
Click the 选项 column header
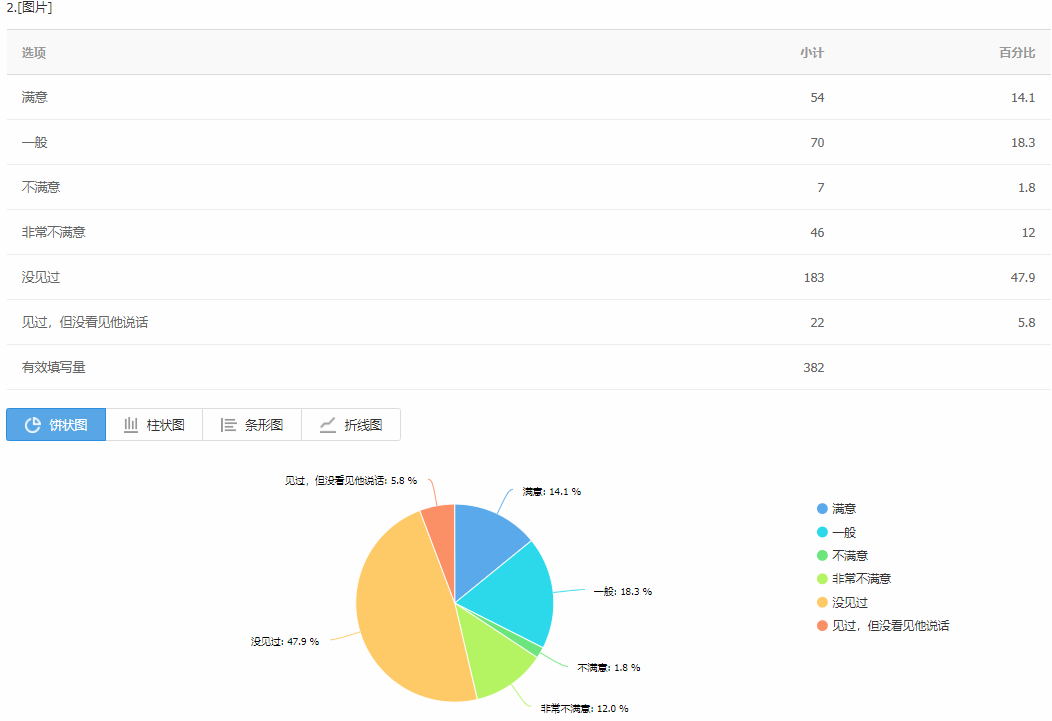[34, 53]
